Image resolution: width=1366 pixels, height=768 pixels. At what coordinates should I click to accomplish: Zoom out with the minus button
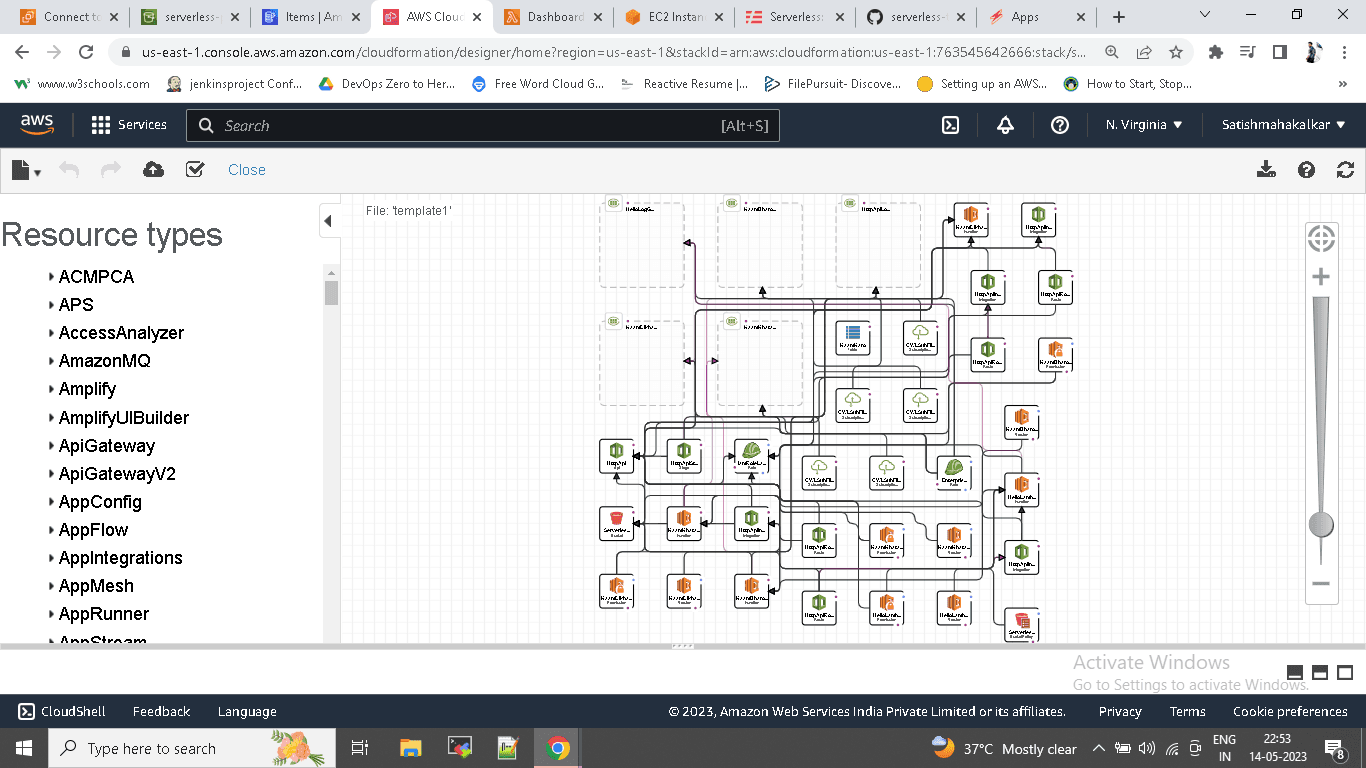[x=1321, y=583]
